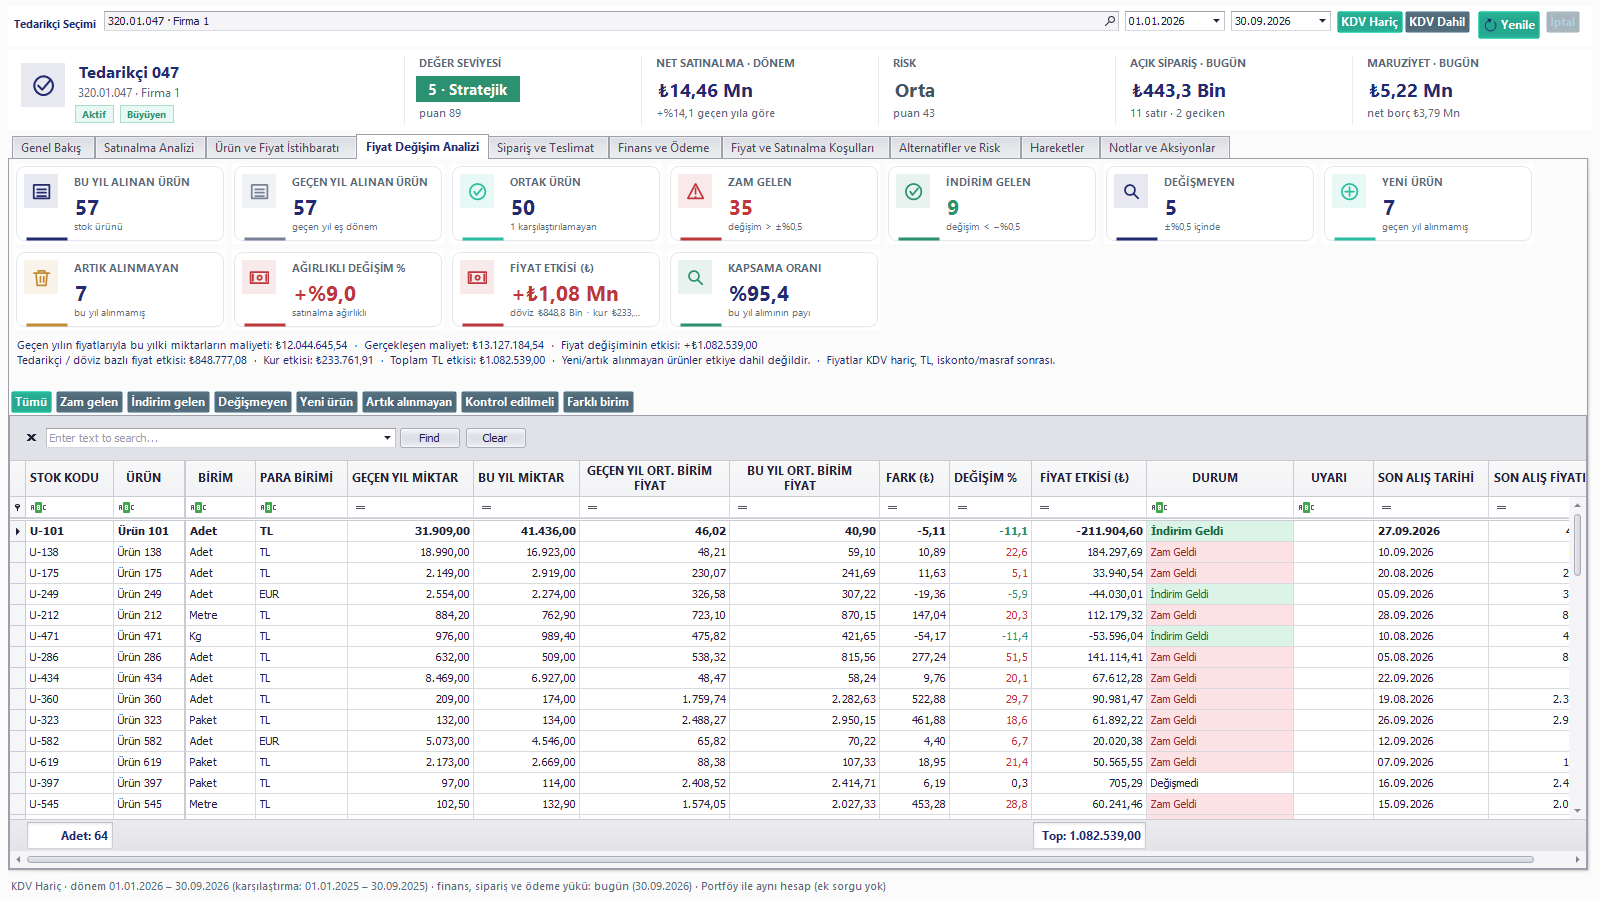Expand the search text history dropdown
1600x900 pixels.
click(x=388, y=438)
